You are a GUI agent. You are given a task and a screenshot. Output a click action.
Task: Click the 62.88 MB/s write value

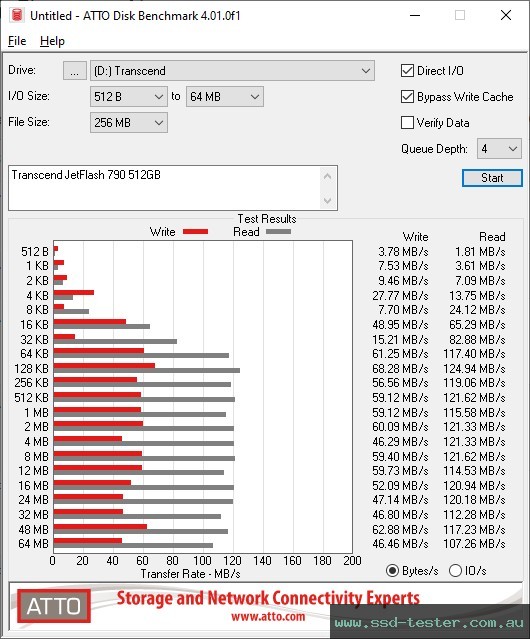point(400,530)
